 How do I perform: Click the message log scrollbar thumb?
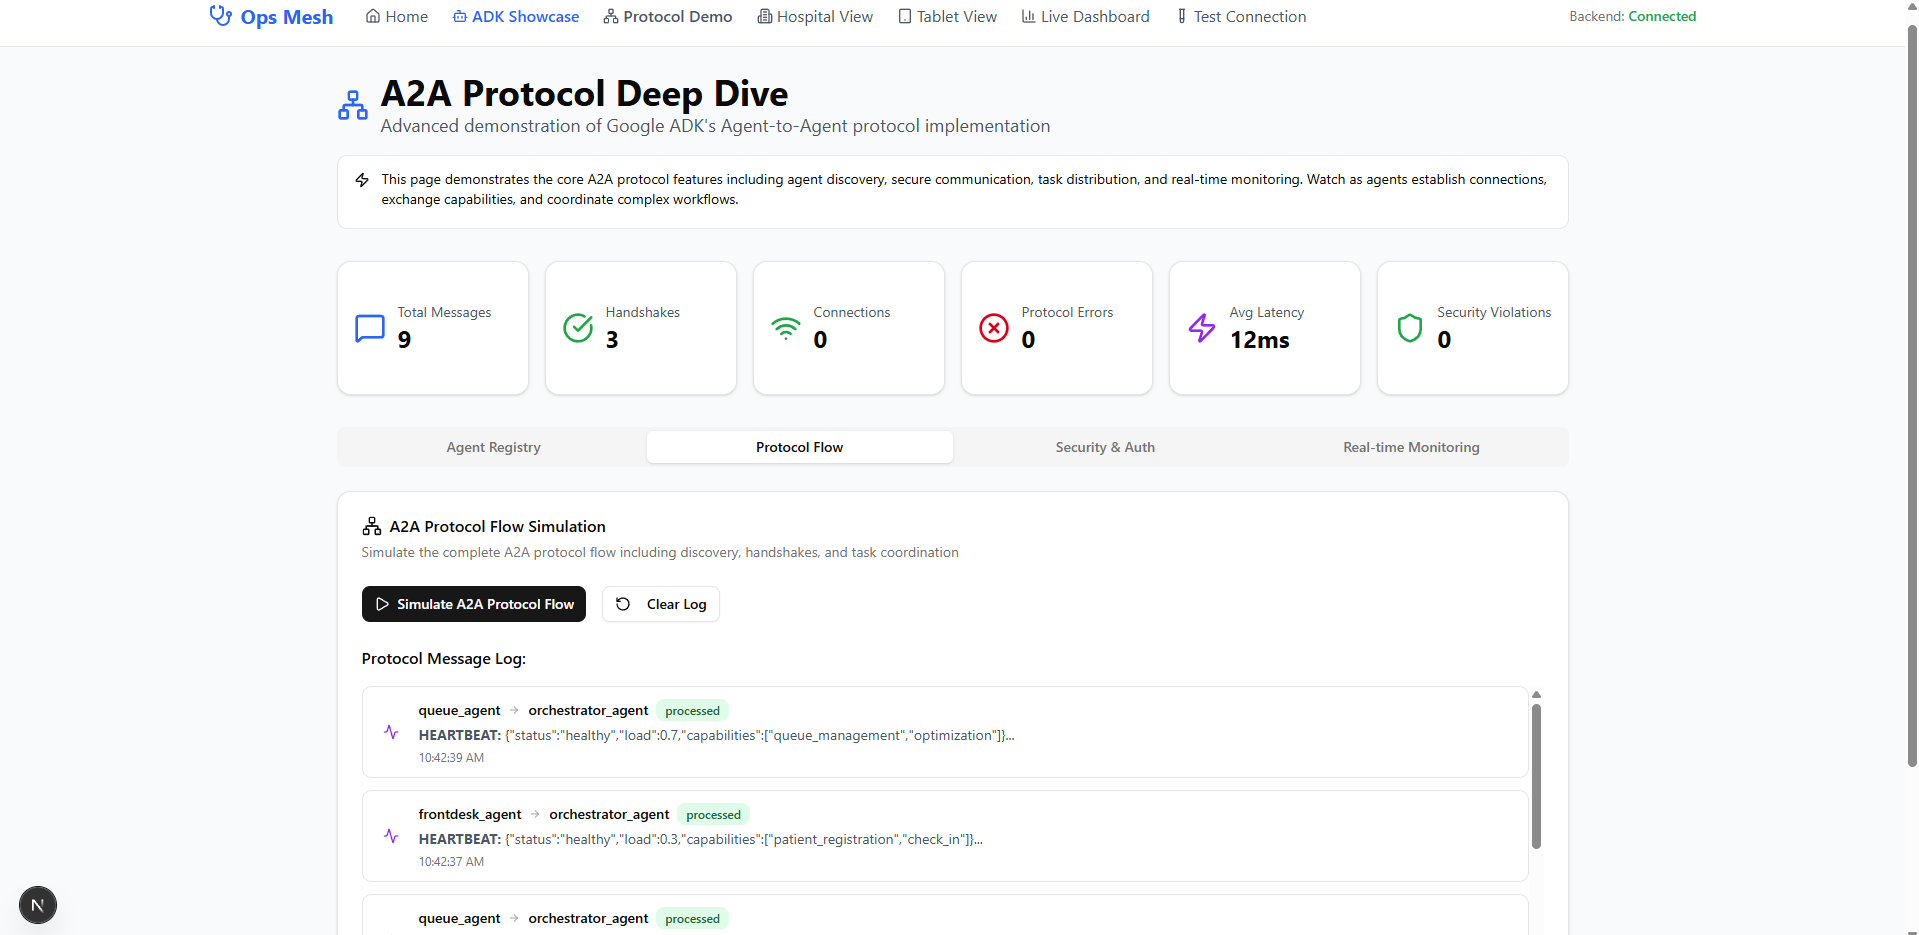[x=1536, y=776]
